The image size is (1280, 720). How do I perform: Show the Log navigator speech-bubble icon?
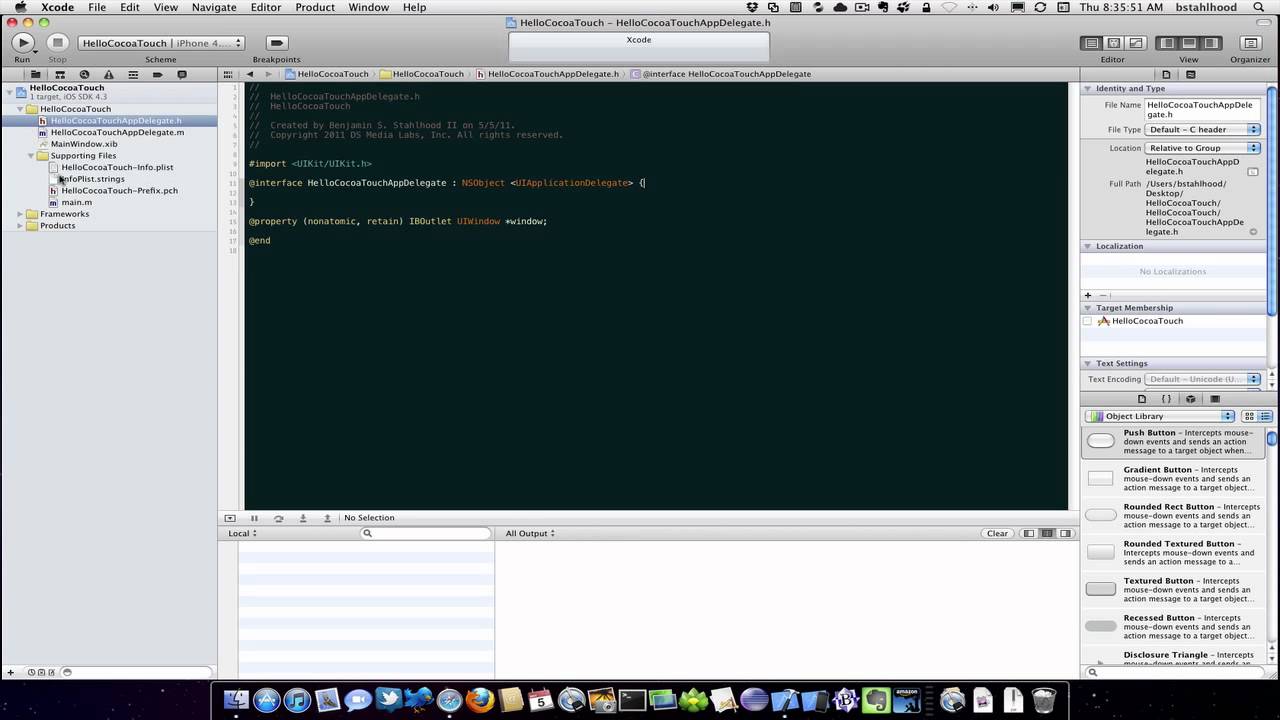(x=181, y=74)
